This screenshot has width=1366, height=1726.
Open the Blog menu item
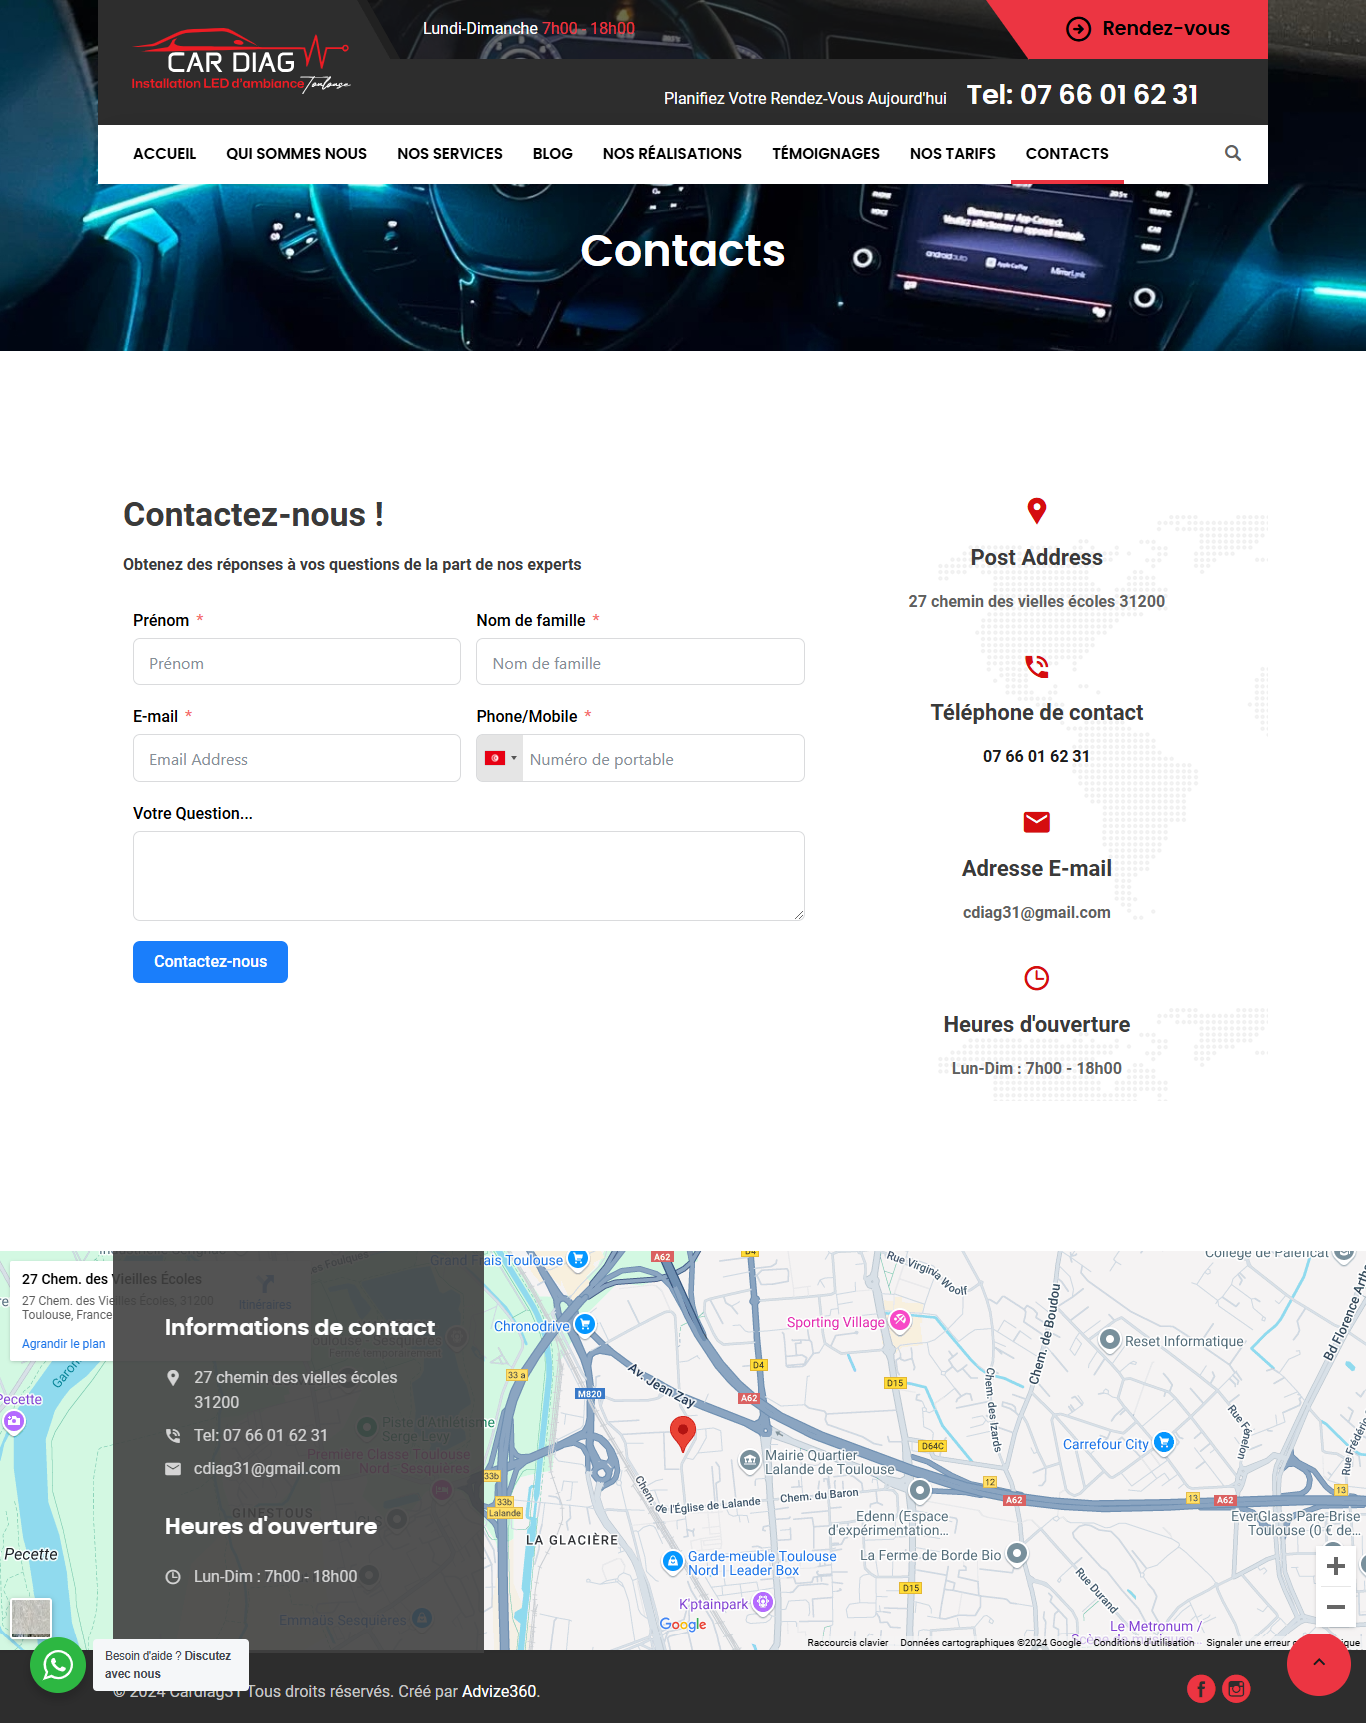(x=552, y=154)
